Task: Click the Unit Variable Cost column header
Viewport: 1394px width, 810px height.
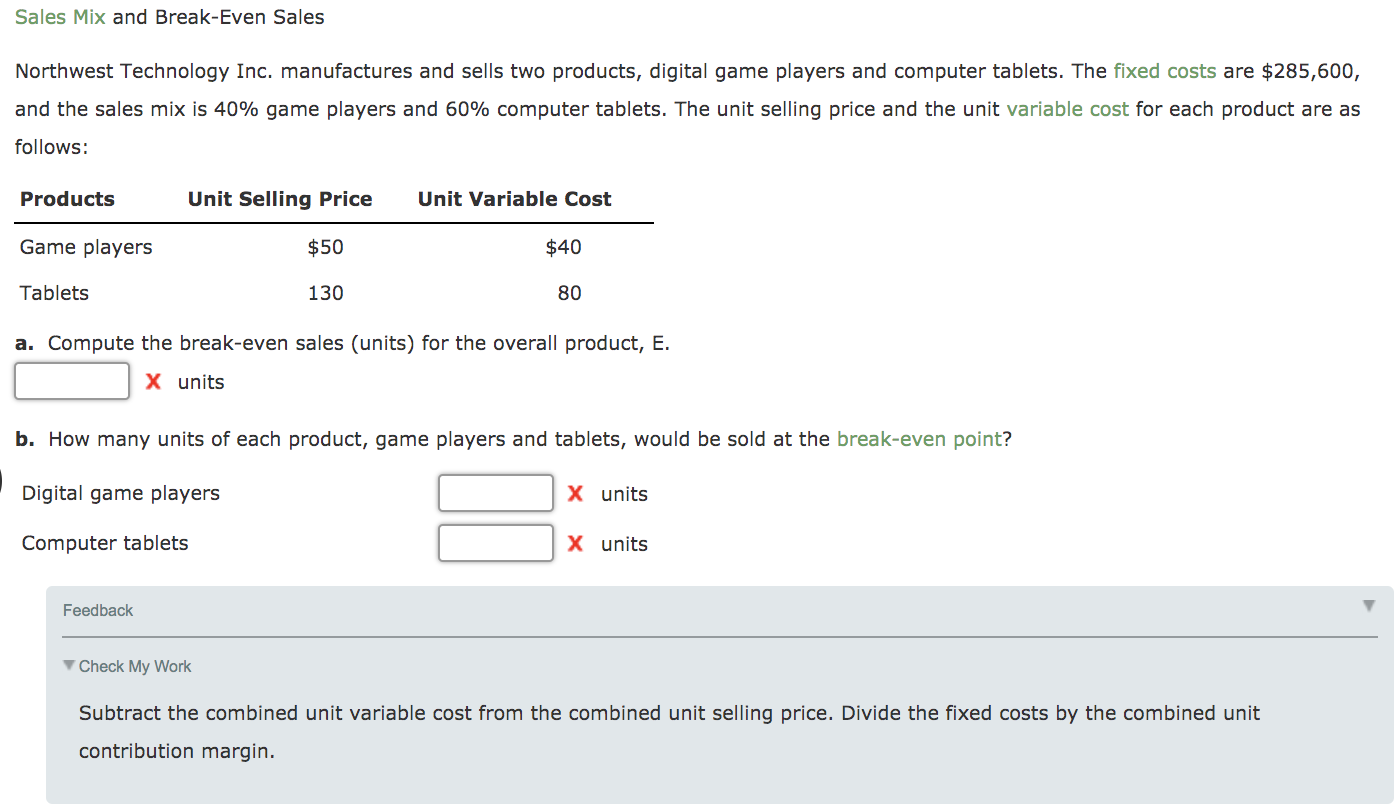Action: [514, 199]
